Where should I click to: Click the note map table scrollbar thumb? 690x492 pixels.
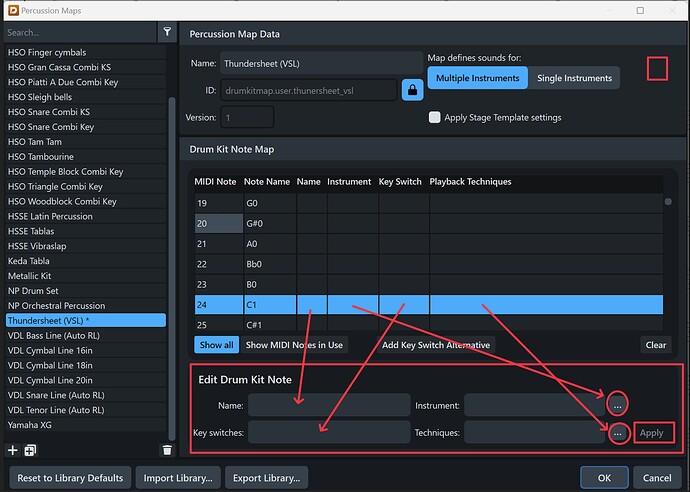(x=668, y=202)
